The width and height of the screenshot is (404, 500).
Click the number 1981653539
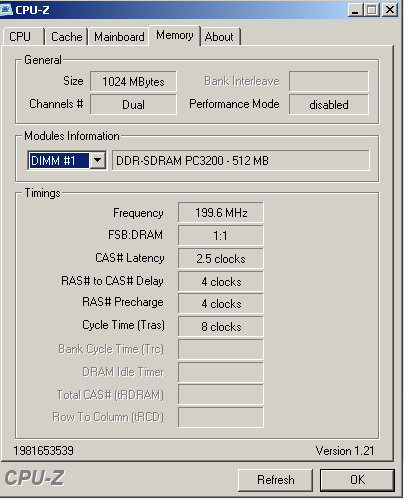43,451
